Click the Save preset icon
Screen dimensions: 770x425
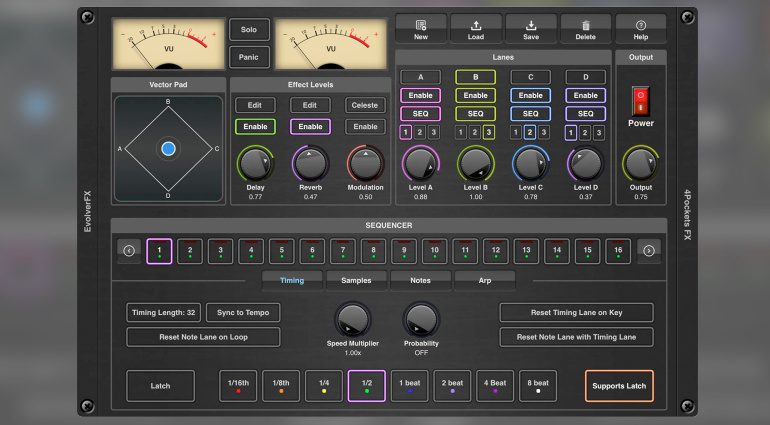[531, 25]
